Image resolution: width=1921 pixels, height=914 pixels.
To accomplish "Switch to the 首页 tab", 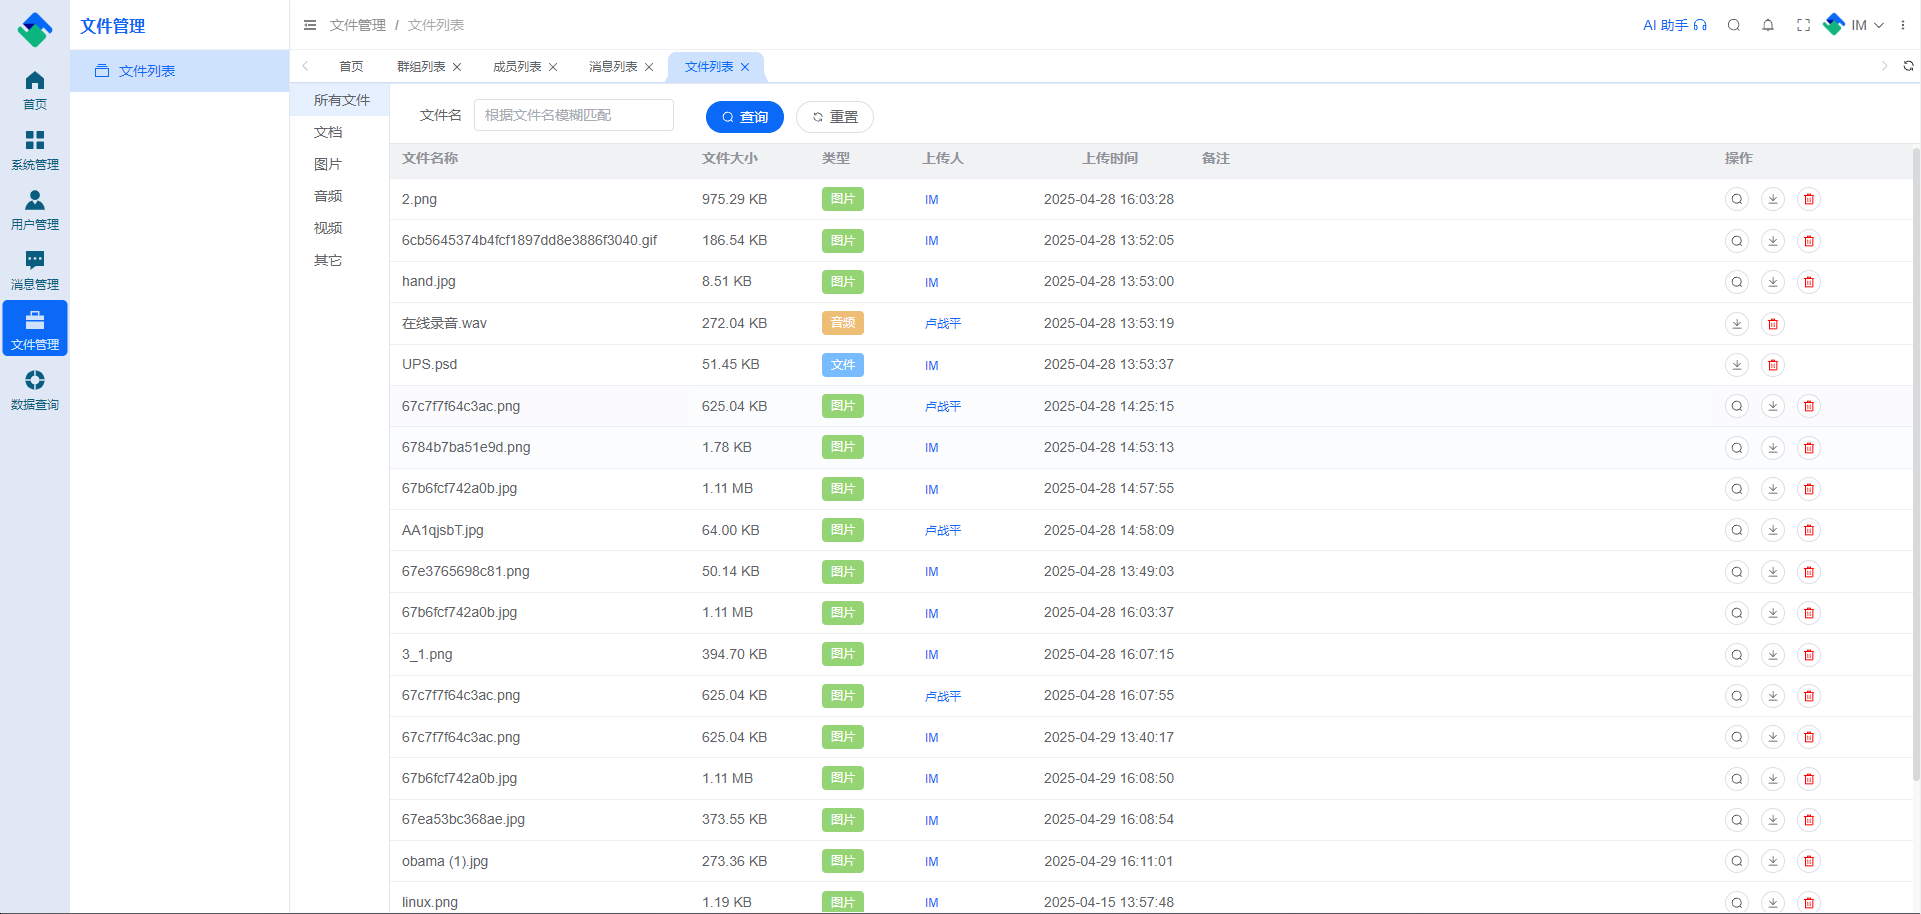I will pos(351,67).
